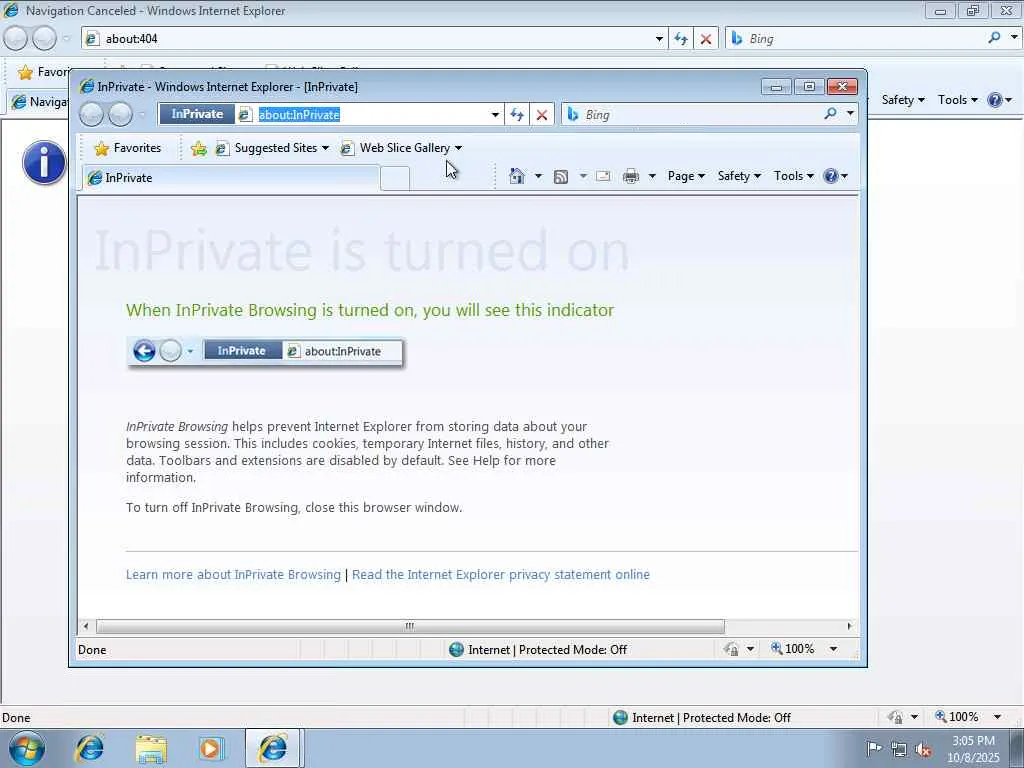Click search magnifier icon in InPrivate window

click(x=830, y=114)
